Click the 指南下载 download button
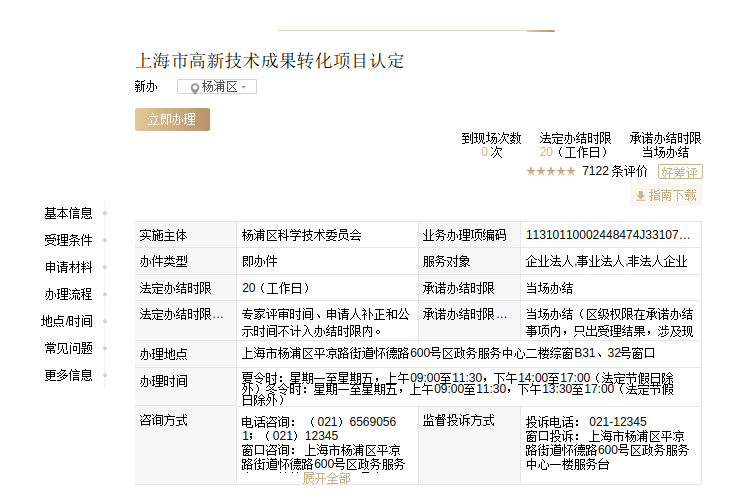 click(666, 195)
